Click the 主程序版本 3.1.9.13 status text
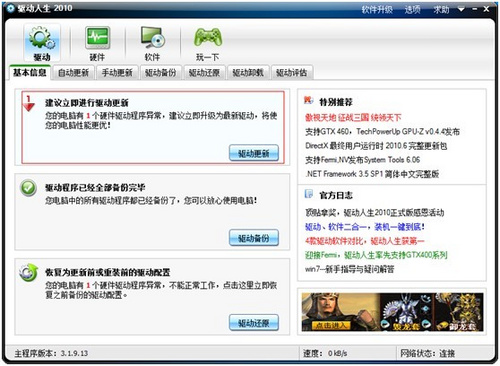 click(x=51, y=353)
